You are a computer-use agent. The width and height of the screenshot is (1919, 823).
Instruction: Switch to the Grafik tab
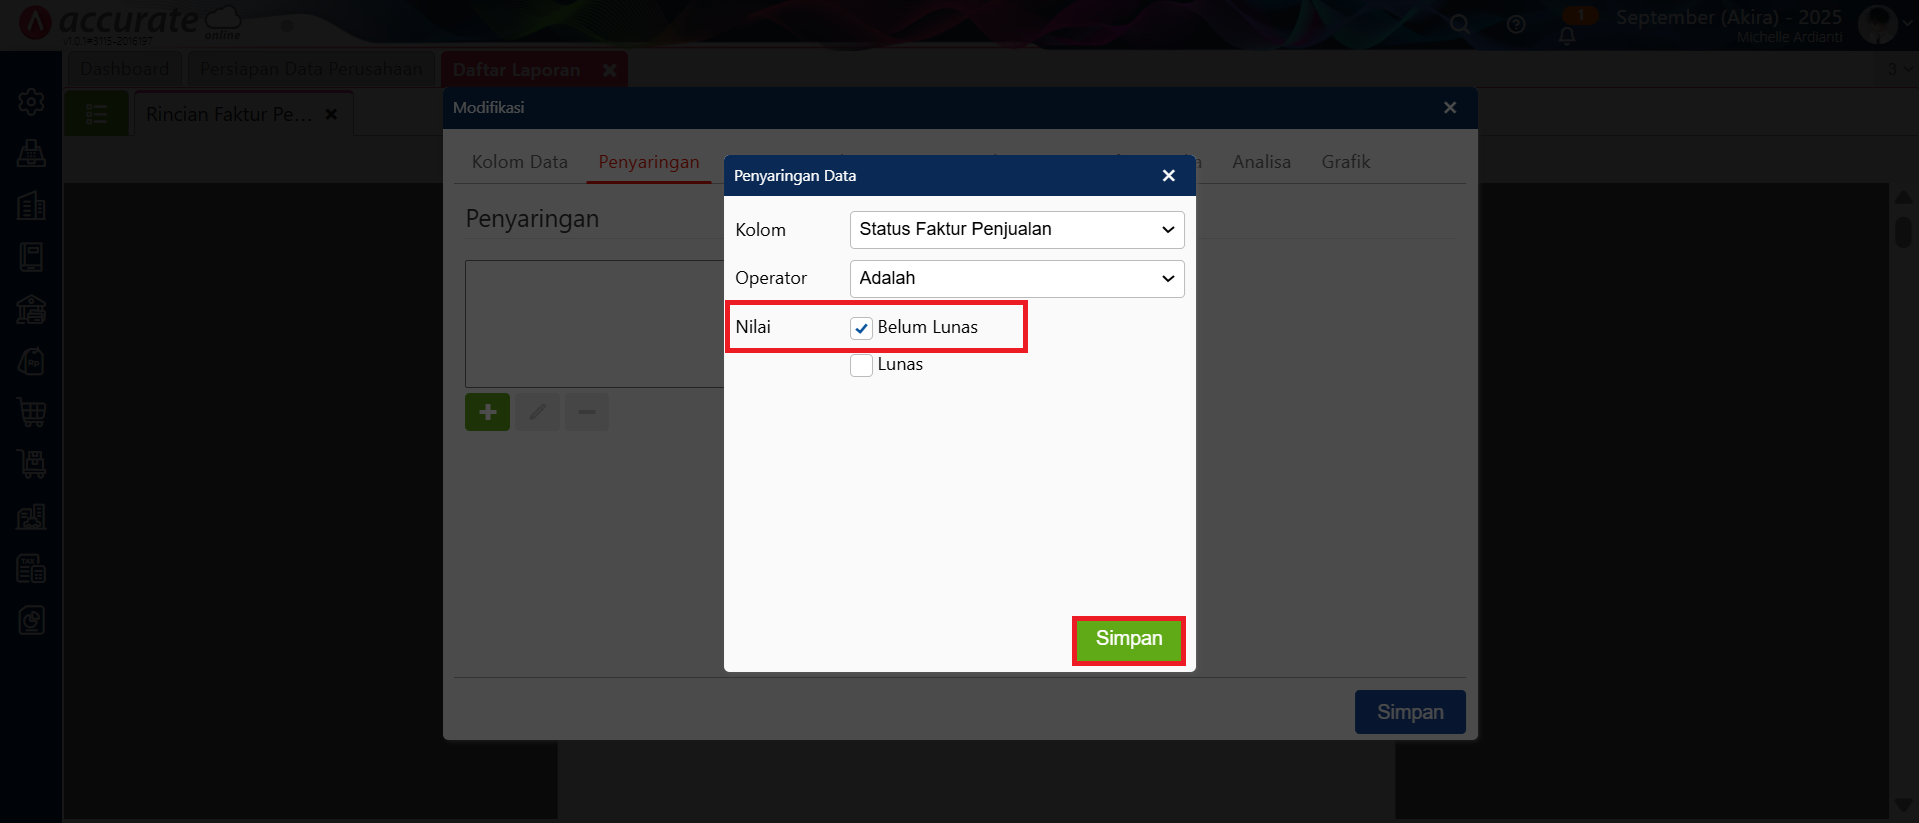click(x=1345, y=162)
